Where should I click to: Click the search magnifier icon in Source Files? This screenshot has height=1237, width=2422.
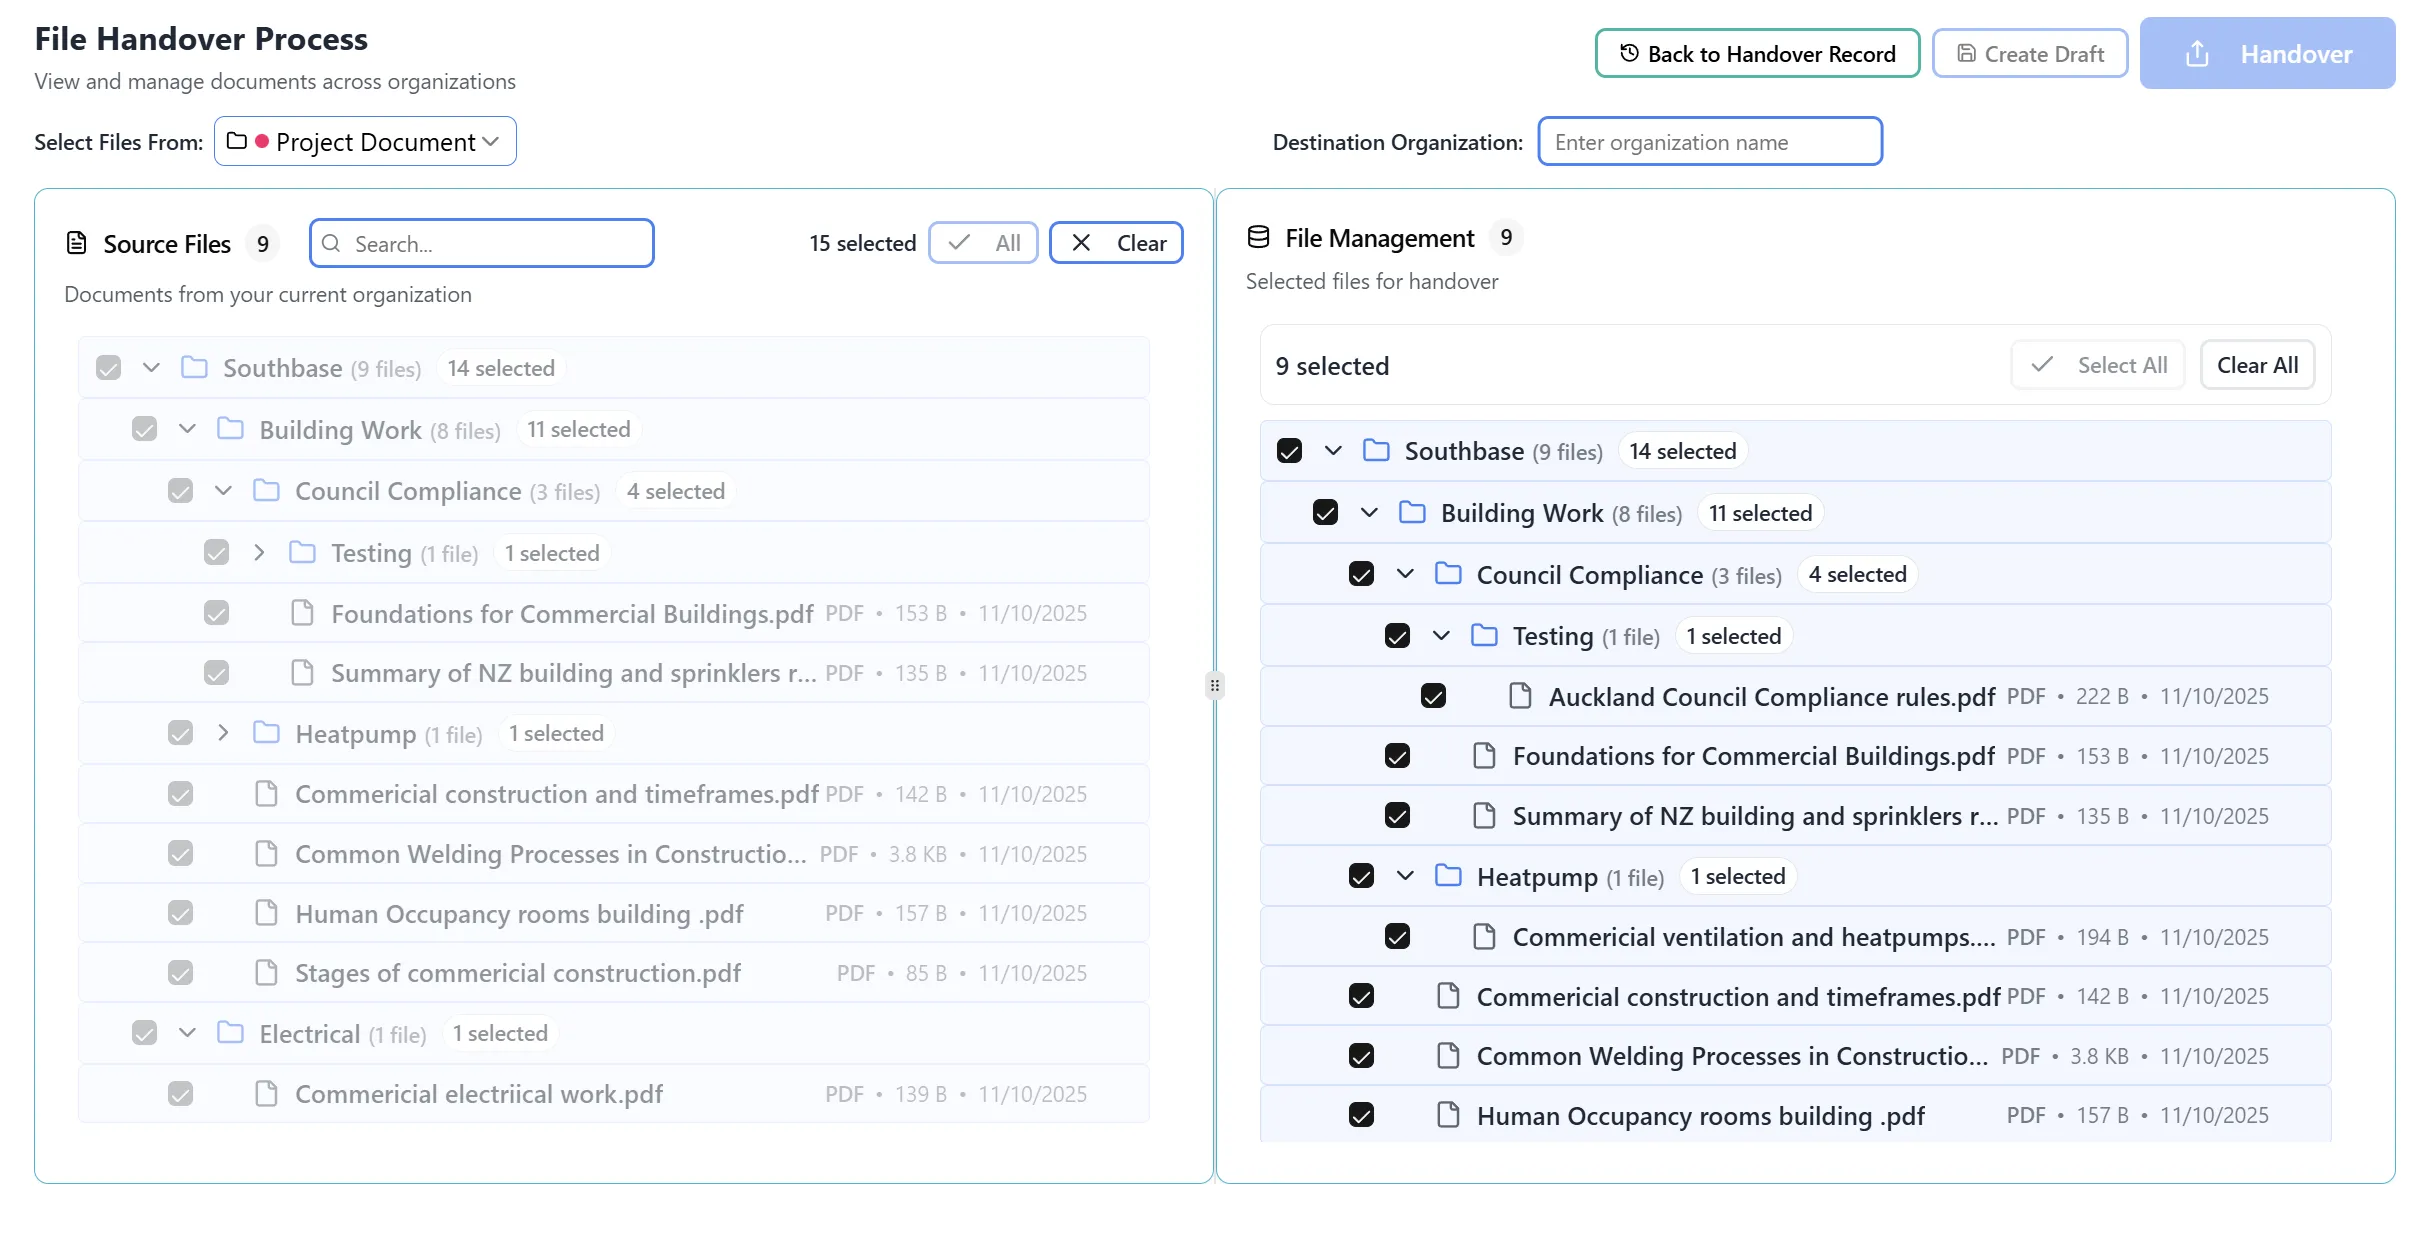coord(331,243)
